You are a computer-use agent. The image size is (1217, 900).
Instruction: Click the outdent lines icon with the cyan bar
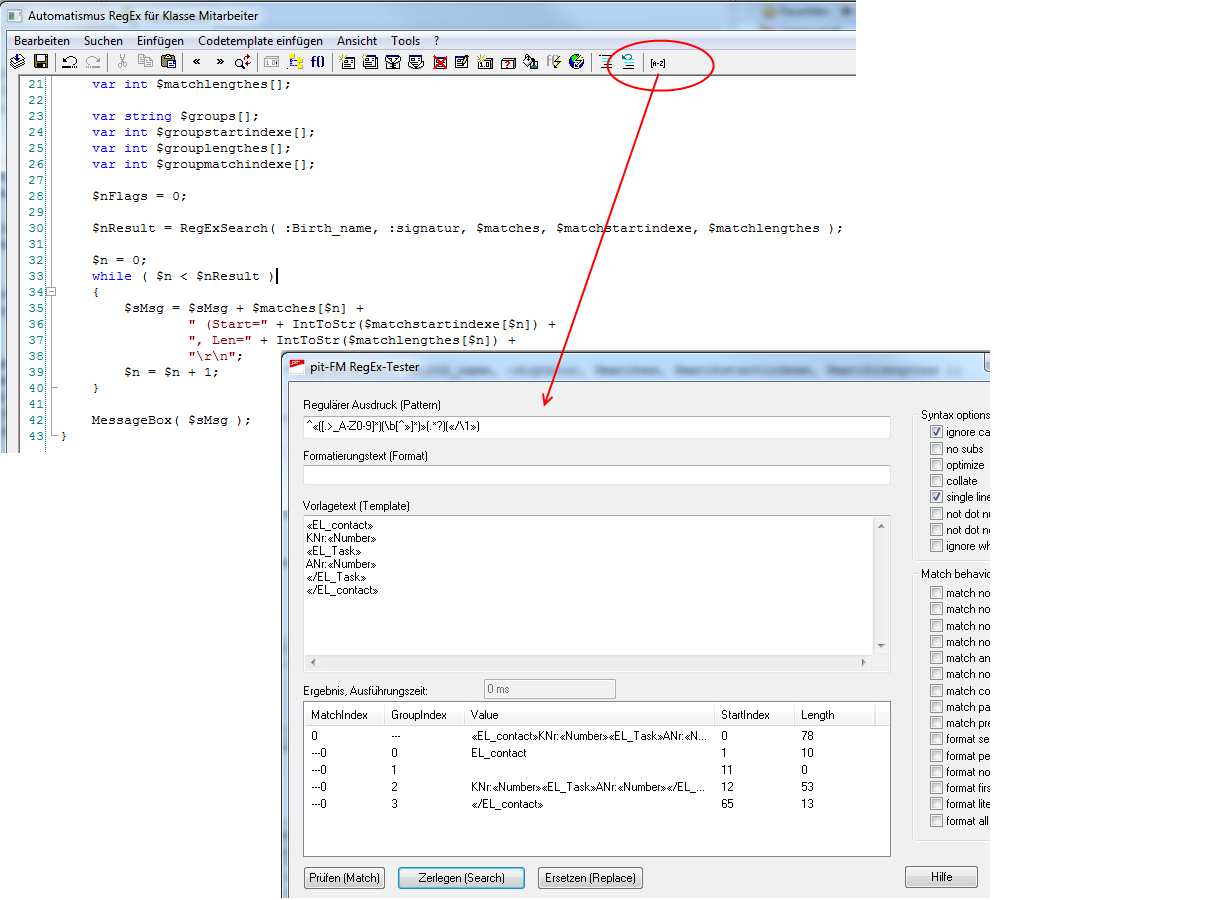point(628,61)
